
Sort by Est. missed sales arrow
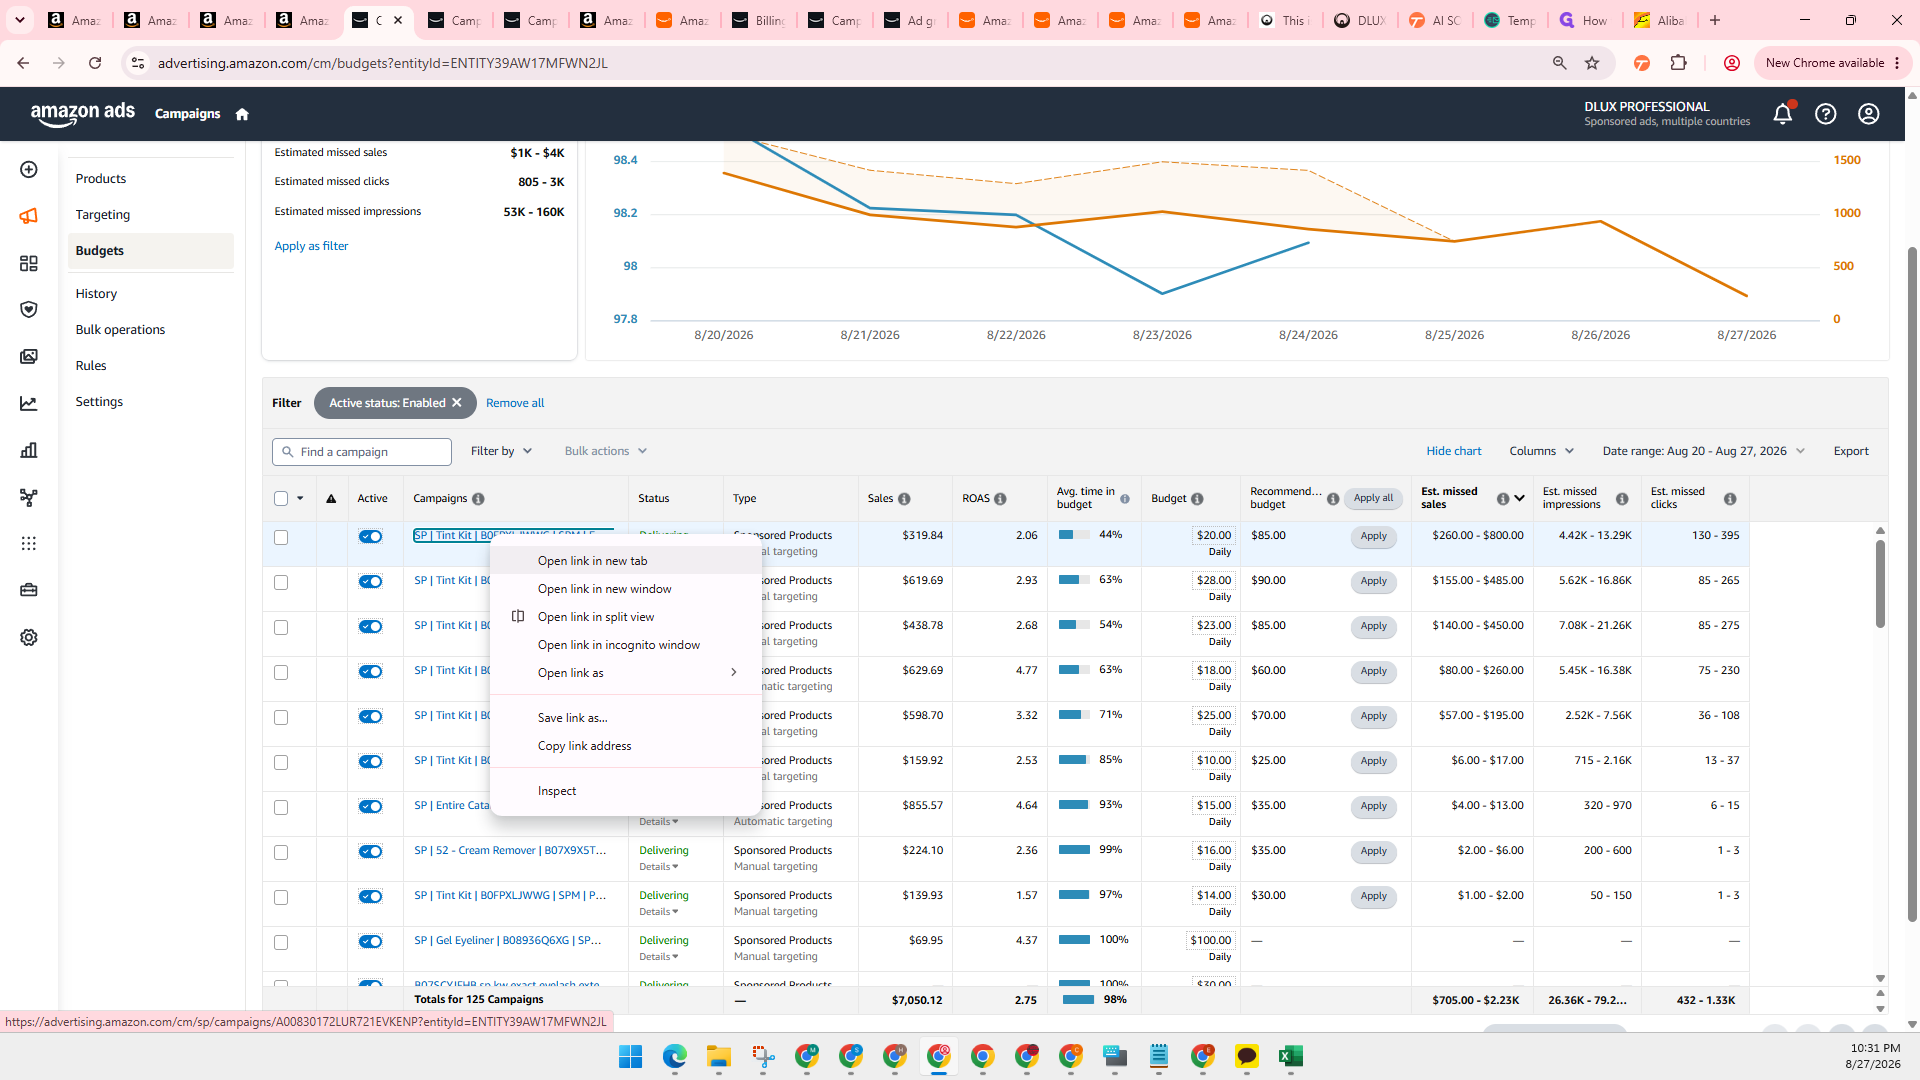click(1519, 499)
